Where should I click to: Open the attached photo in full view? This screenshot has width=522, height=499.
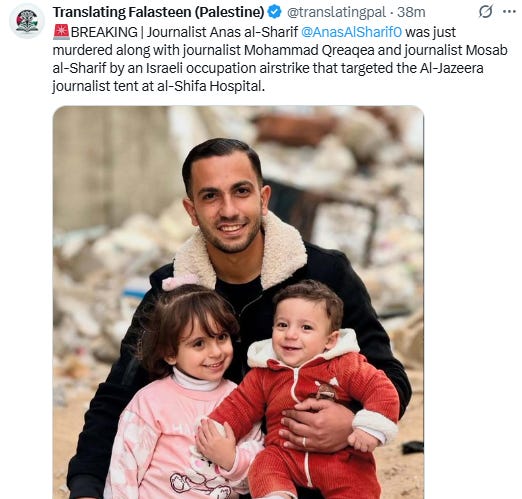point(238,302)
